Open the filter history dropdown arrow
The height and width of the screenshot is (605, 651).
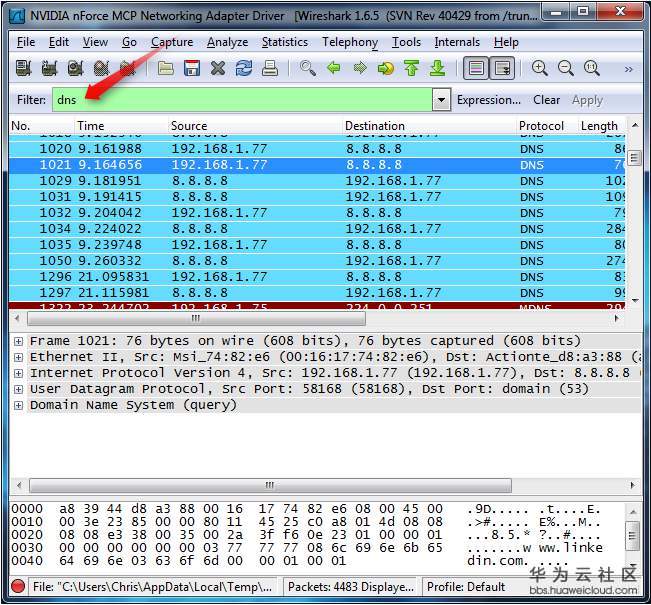[x=441, y=100]
